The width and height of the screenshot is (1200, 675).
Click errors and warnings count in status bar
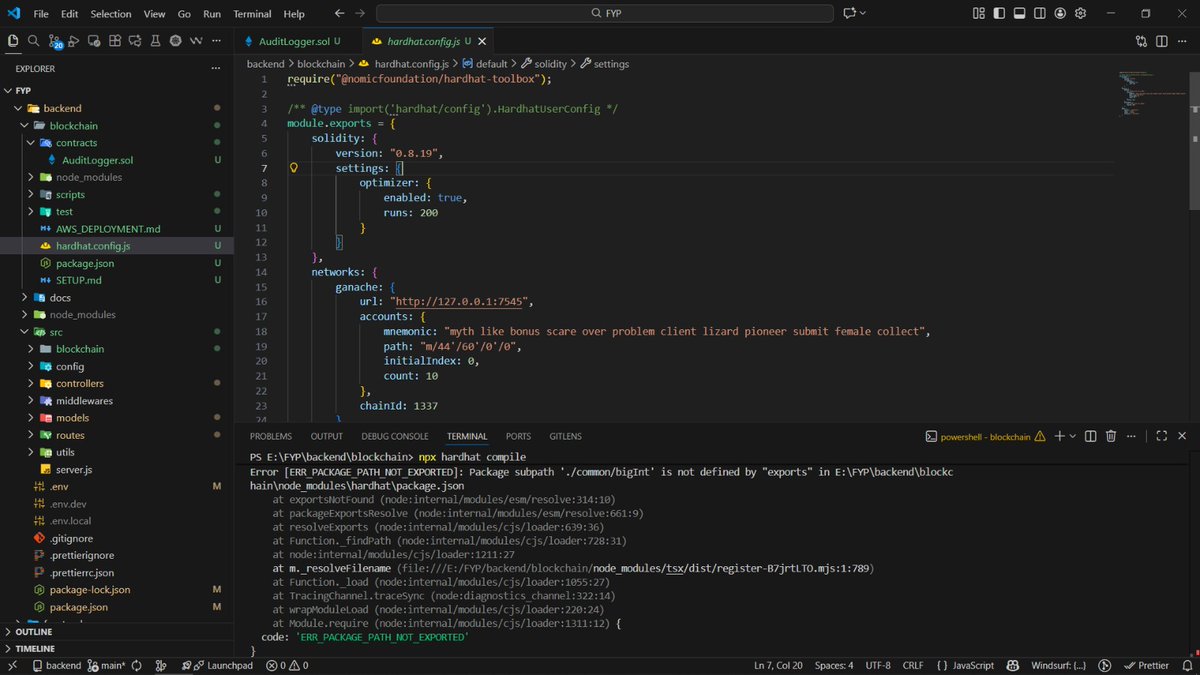click(285, 665)
